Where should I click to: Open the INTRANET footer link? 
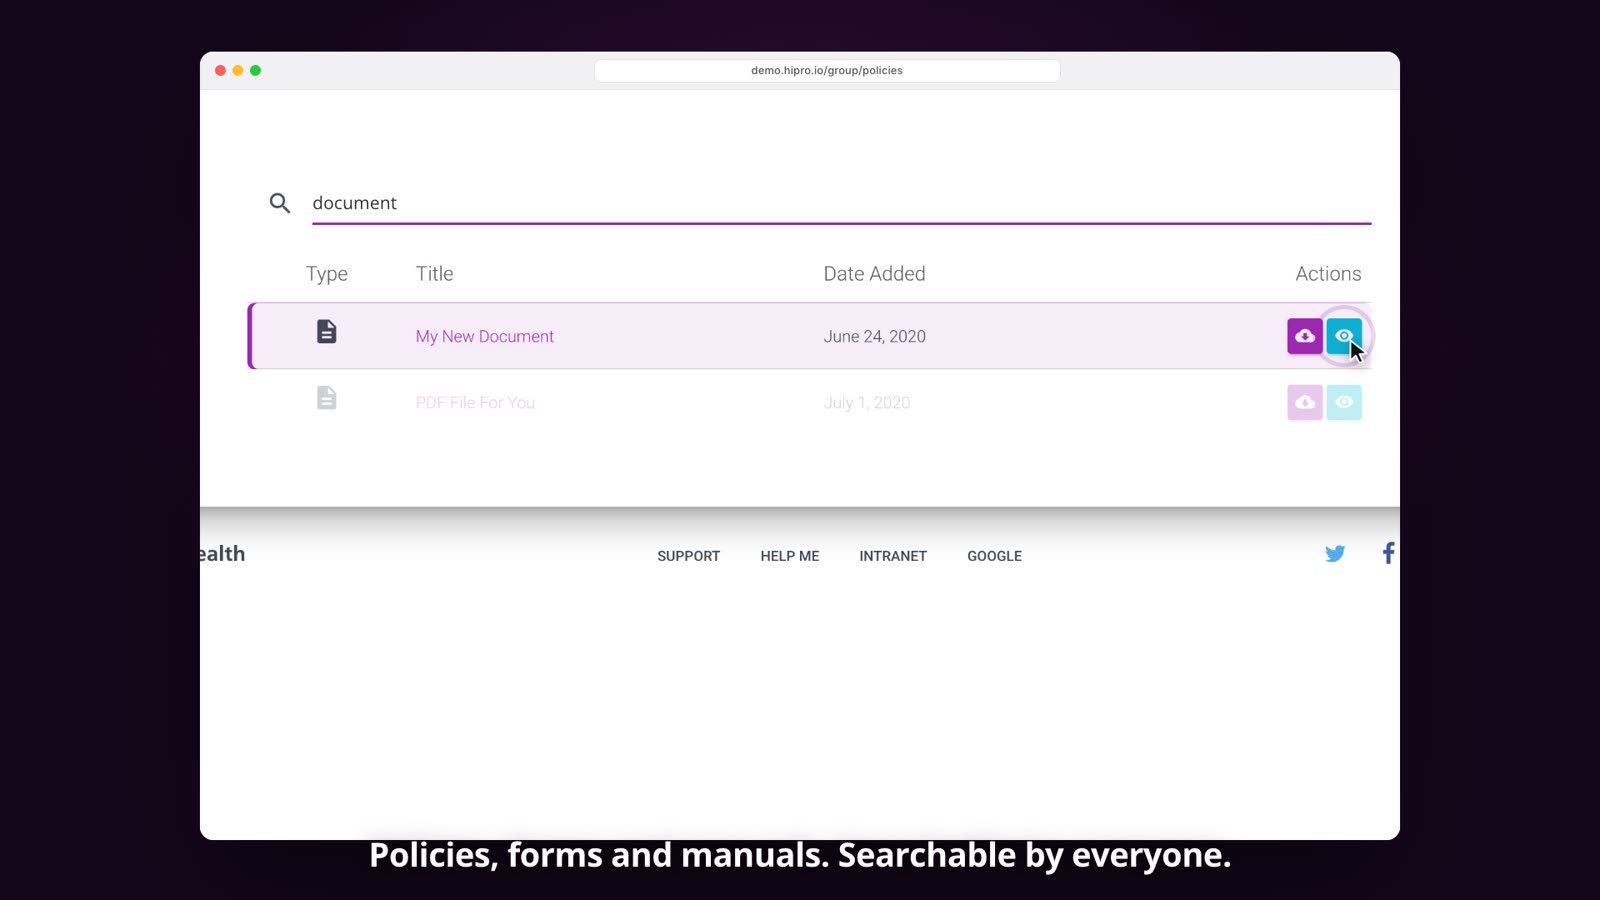pos(893,556)
